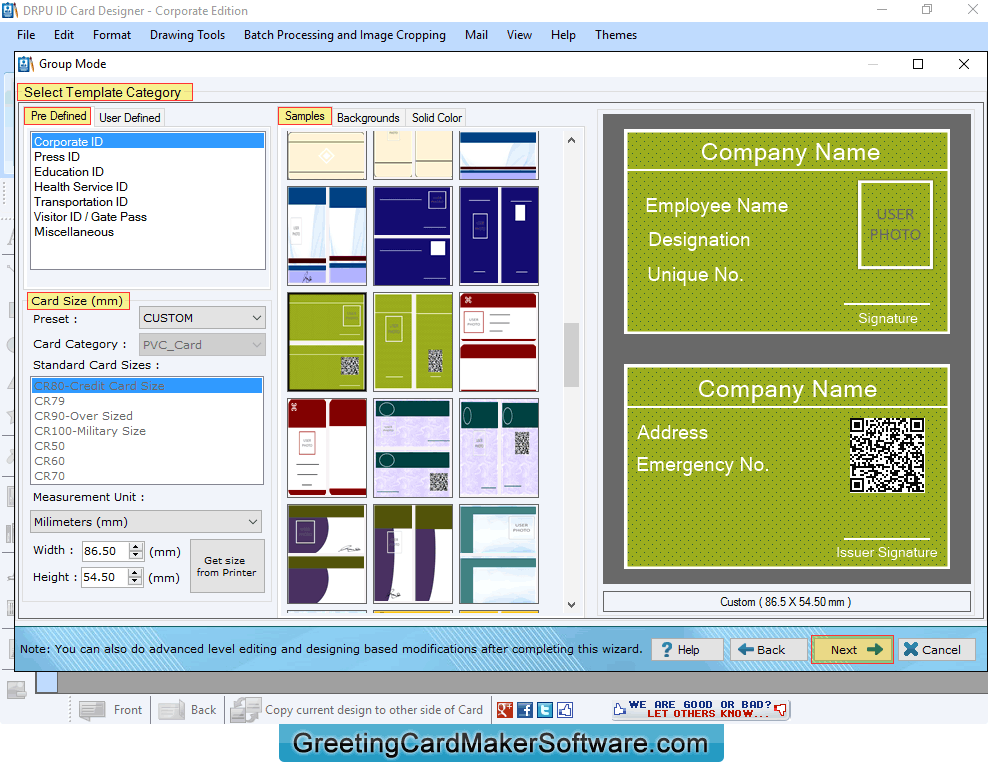
Task: Show the Back side of card
Action: (188, 710)
